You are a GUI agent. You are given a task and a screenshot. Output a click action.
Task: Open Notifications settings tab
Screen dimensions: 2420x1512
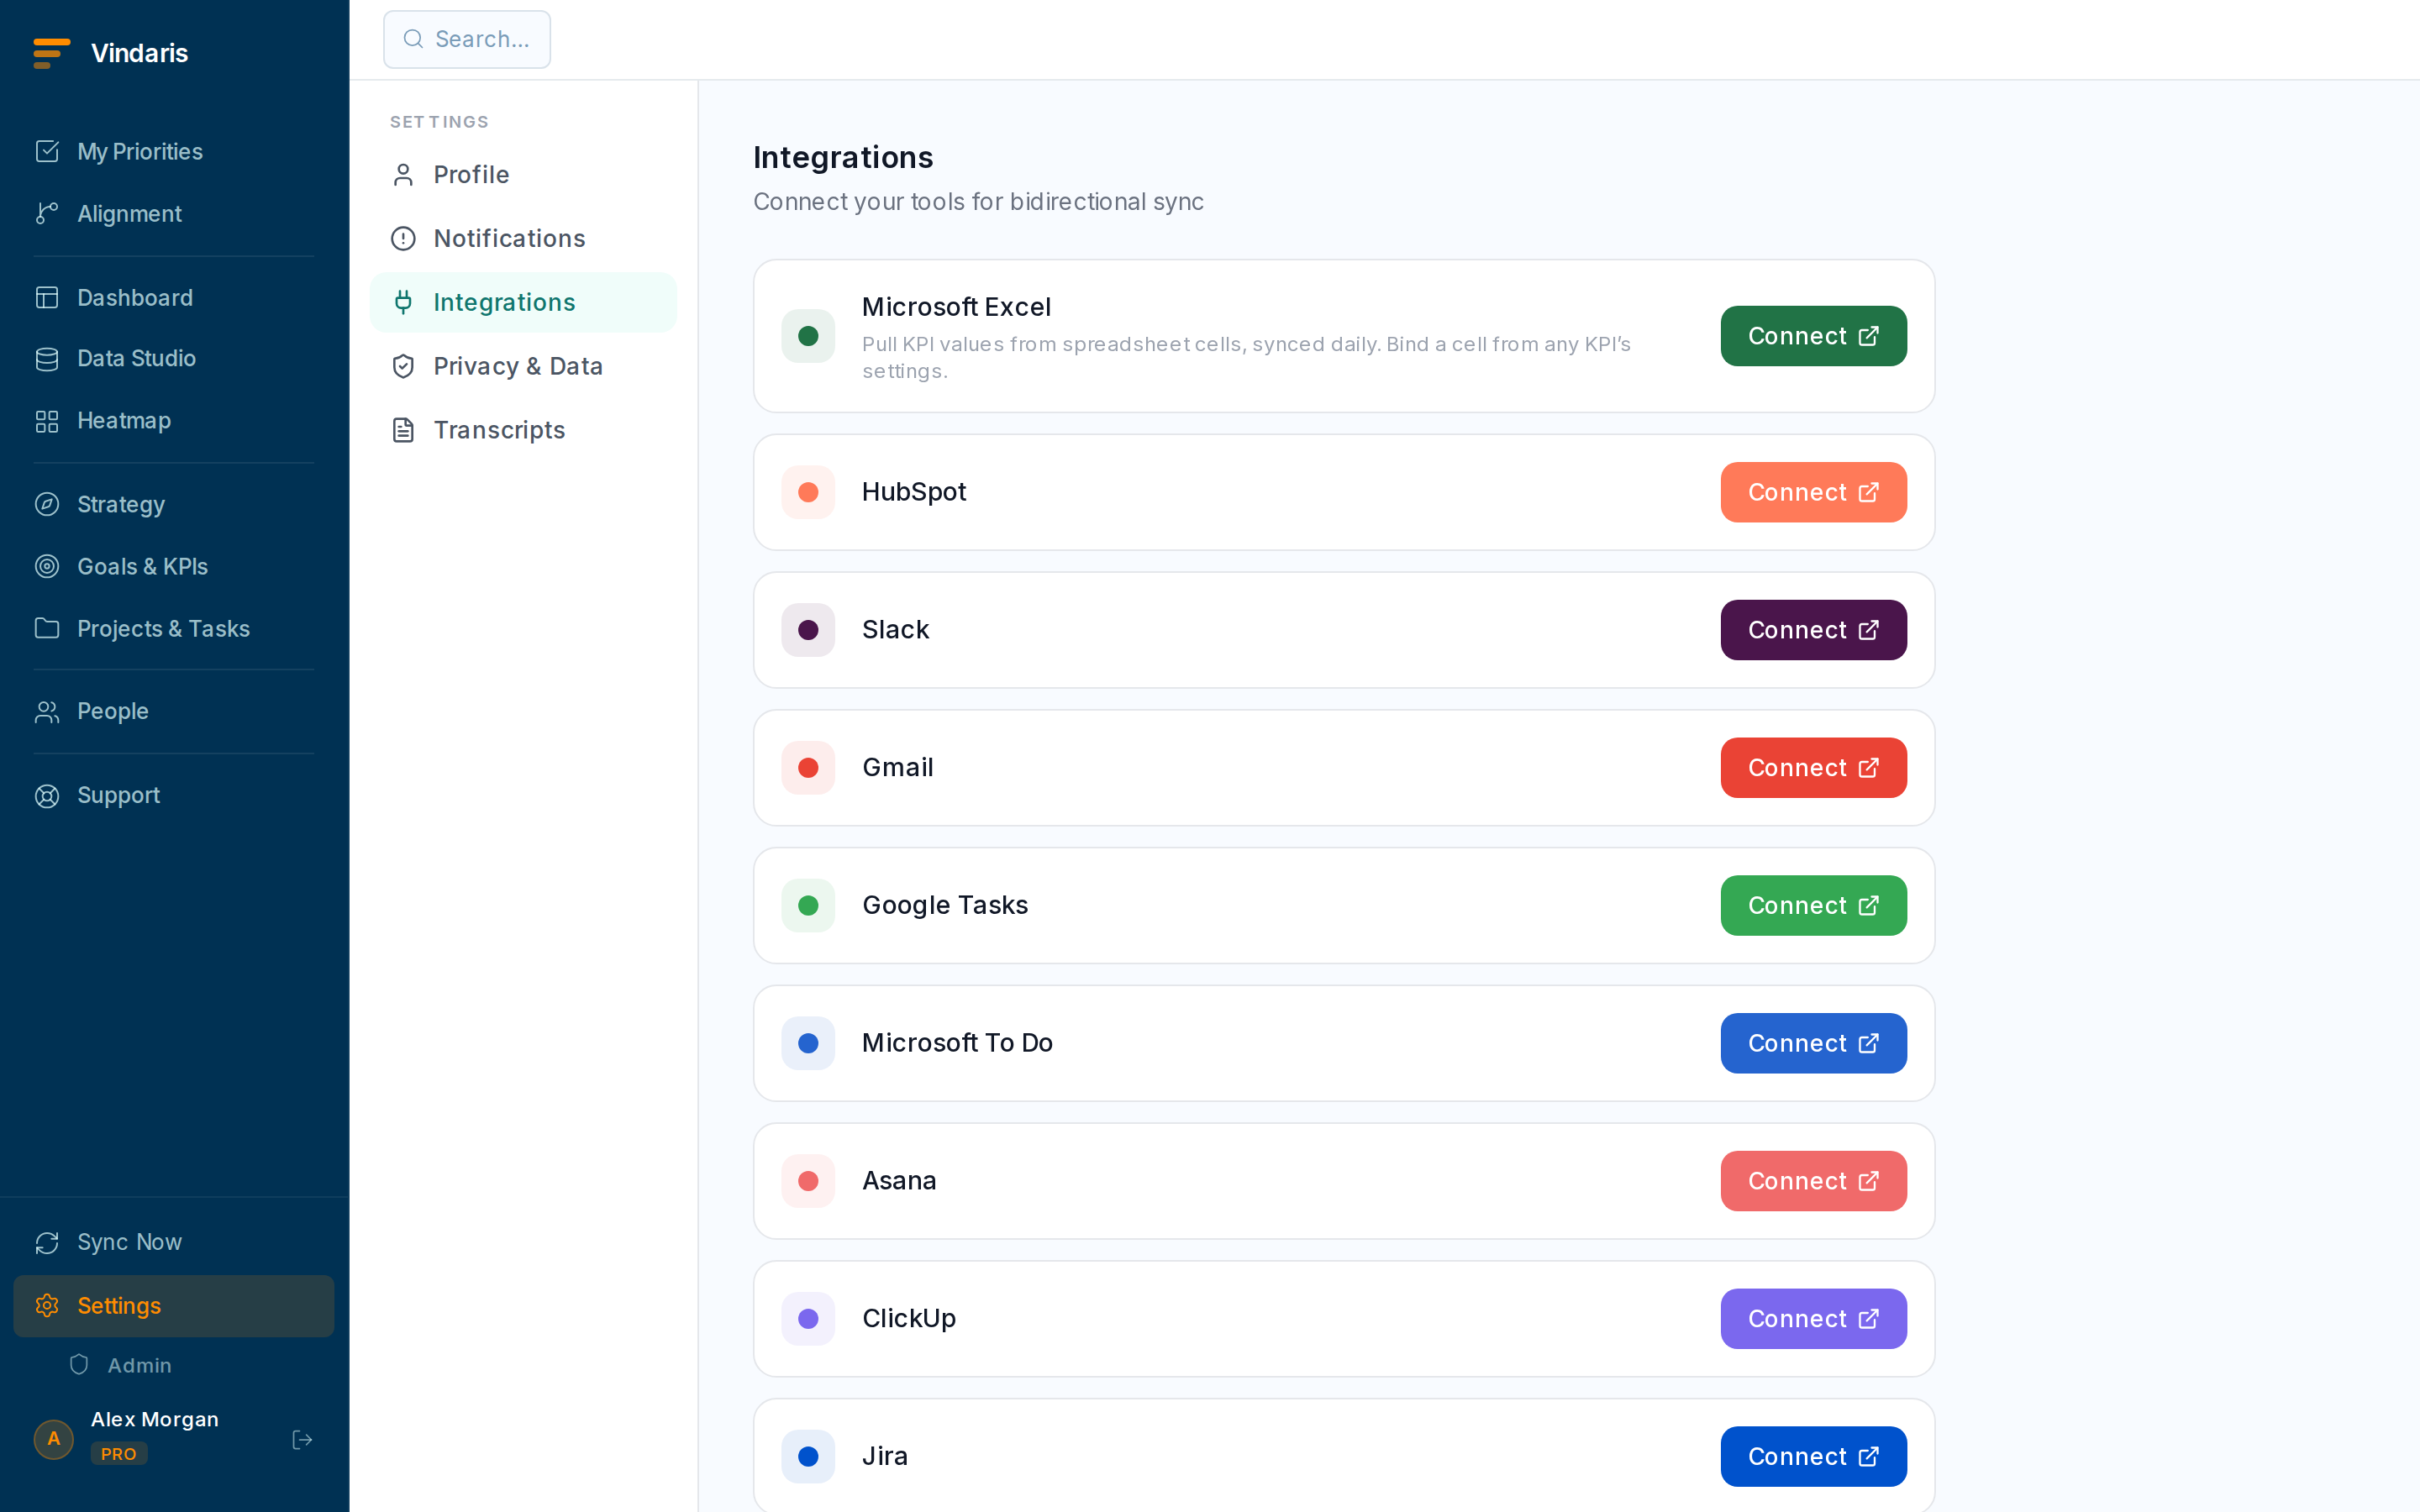click(523, 238)
